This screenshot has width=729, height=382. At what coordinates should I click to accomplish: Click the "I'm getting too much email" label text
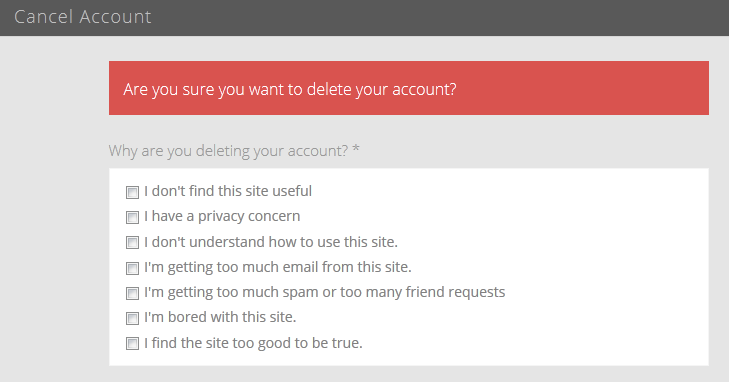pyautogui.click(x=278, y=267)
